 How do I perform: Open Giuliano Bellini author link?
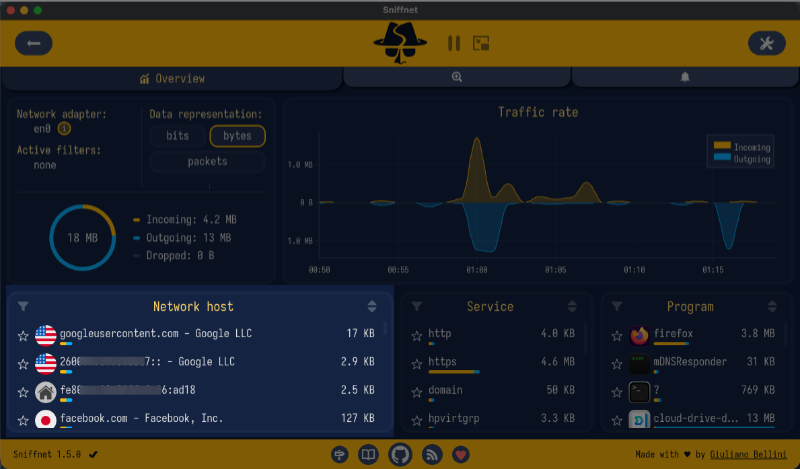748,454
